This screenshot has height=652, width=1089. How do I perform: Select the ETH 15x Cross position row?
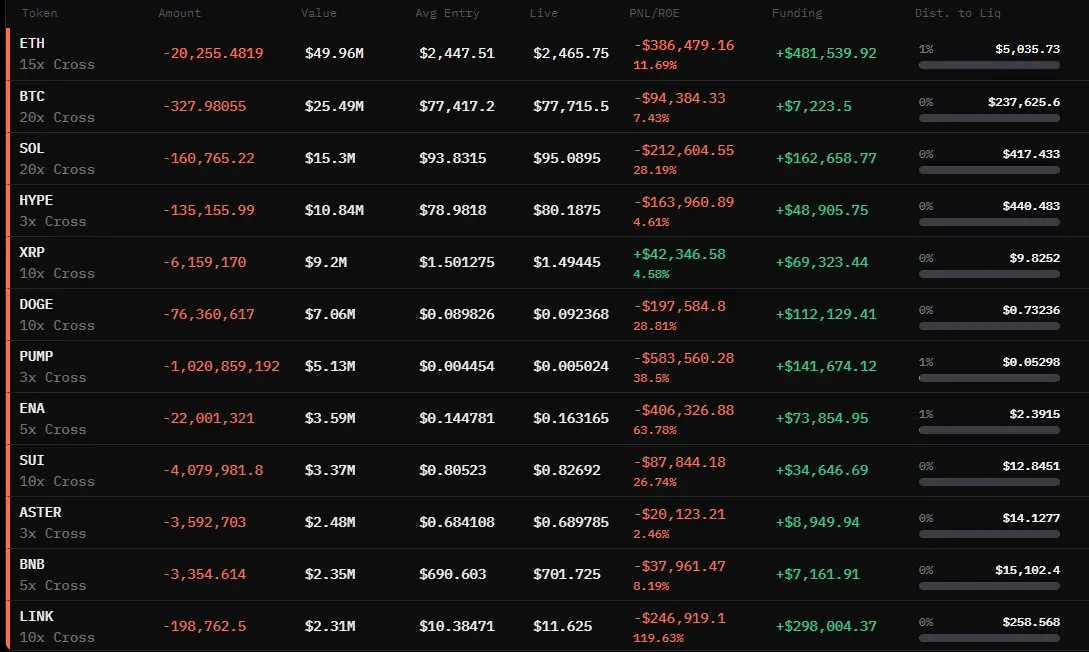pos(547,53)
